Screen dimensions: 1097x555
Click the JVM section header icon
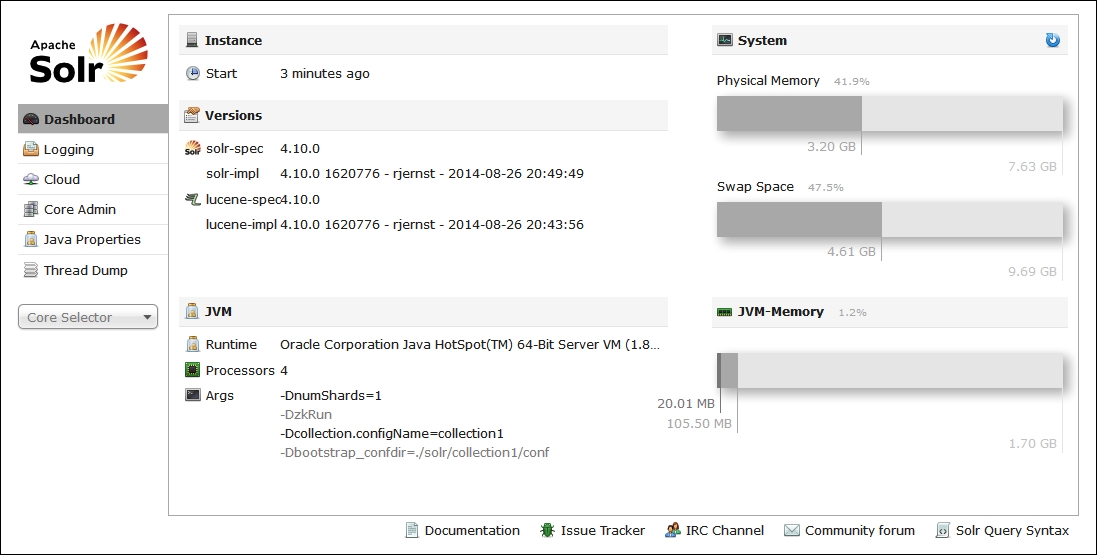[x=192, y=311]
